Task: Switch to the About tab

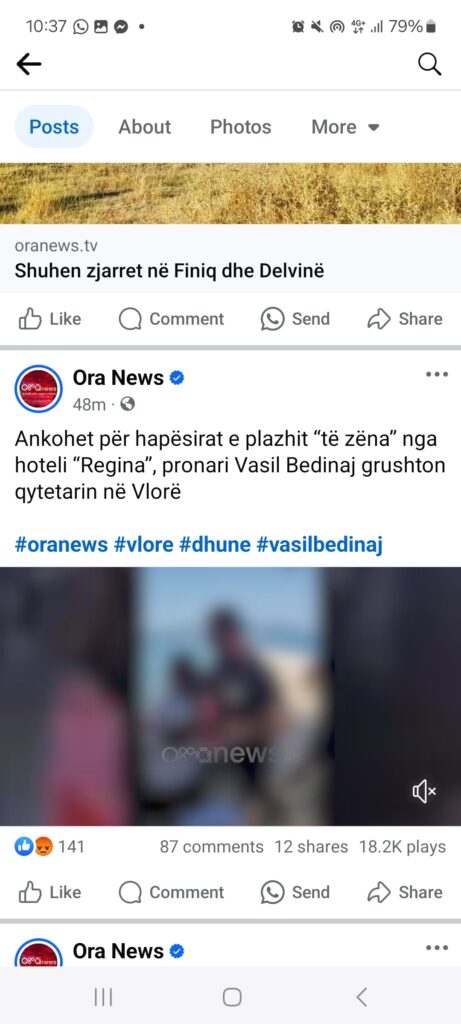Action: tap(144, 127)
